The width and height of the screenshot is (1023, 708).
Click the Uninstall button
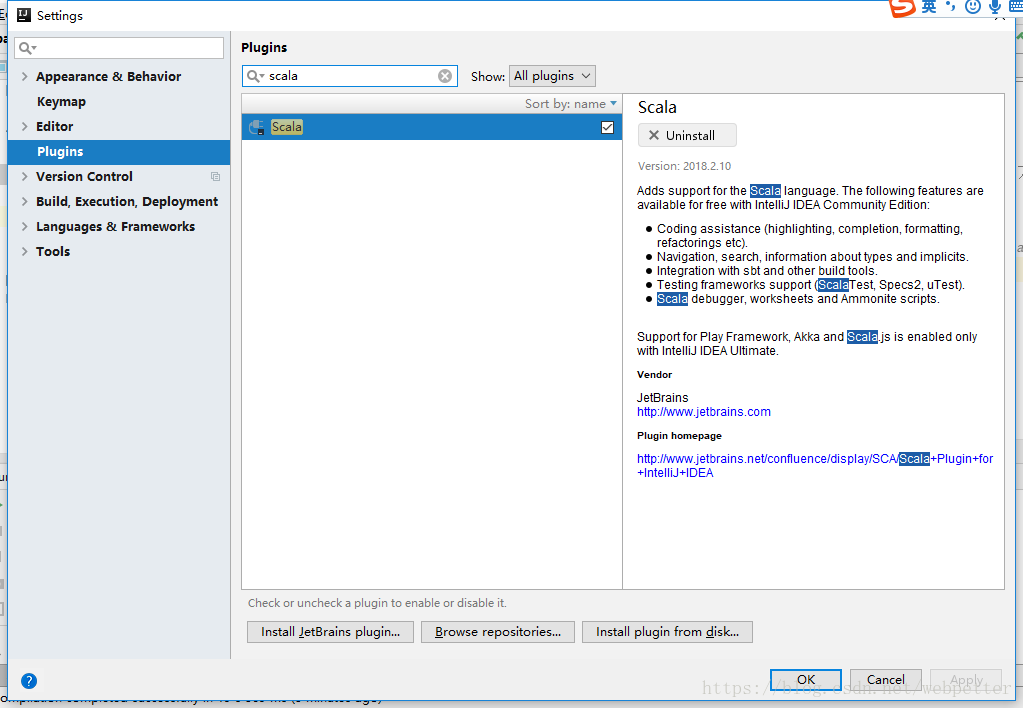pyautogui.click(x=687, y=136)
